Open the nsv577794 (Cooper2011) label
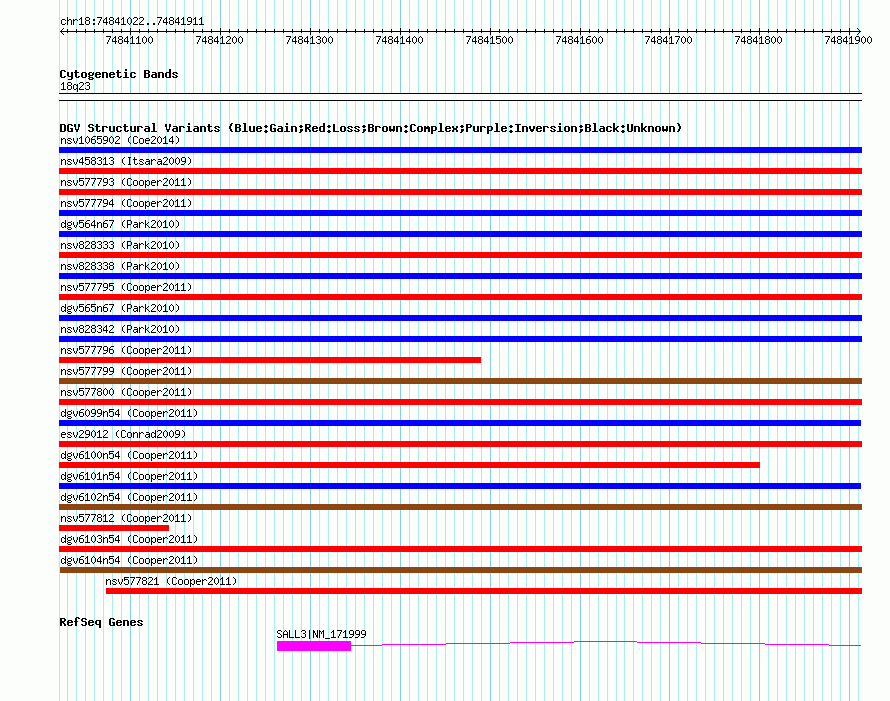This screenshot has width=890, height=701. pos(126,203)
